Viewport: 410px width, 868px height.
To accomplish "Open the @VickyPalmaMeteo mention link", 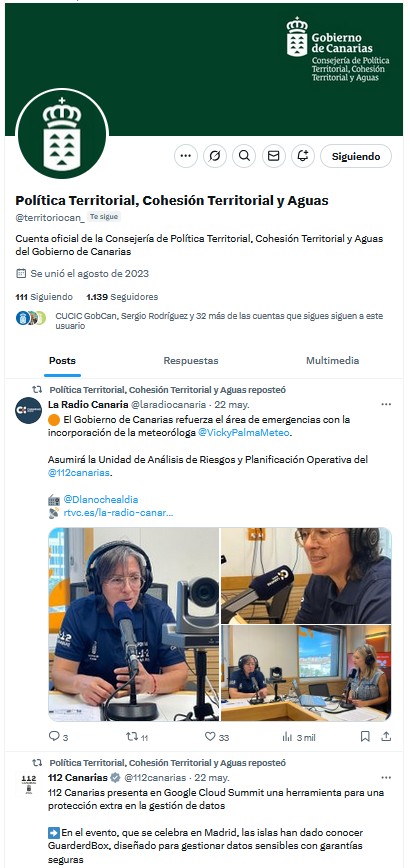I will coord(243,433).
